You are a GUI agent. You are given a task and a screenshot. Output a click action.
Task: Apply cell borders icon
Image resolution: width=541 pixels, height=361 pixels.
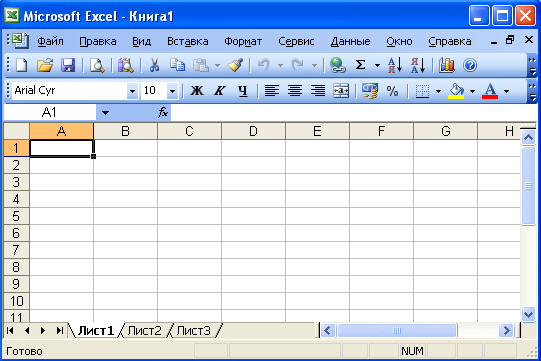422,91
